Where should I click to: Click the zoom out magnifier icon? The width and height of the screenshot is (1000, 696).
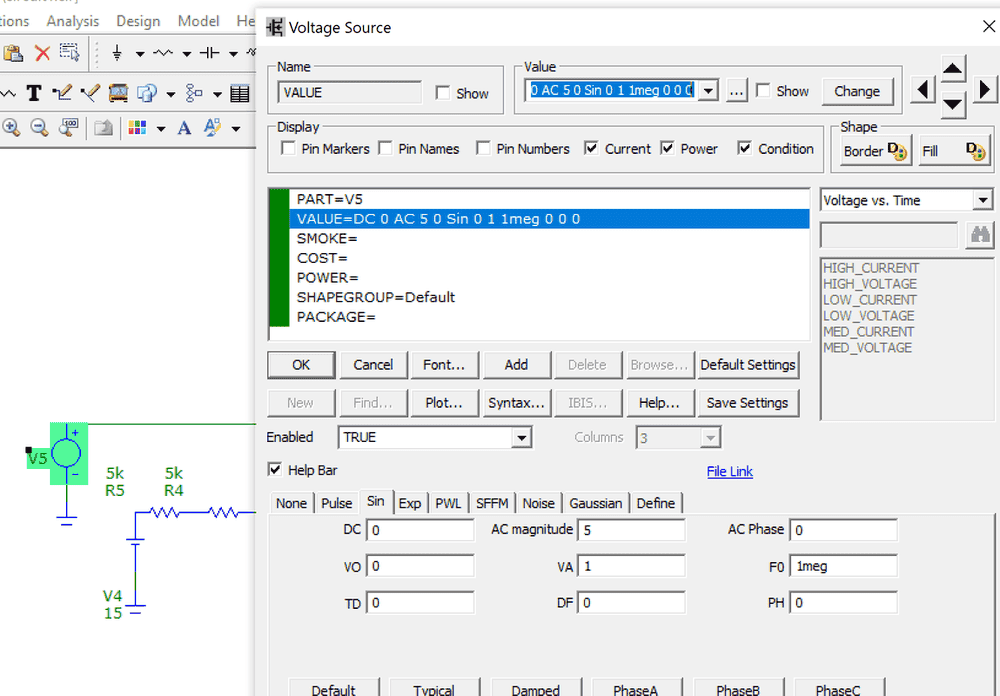click(x=40, y=128)
